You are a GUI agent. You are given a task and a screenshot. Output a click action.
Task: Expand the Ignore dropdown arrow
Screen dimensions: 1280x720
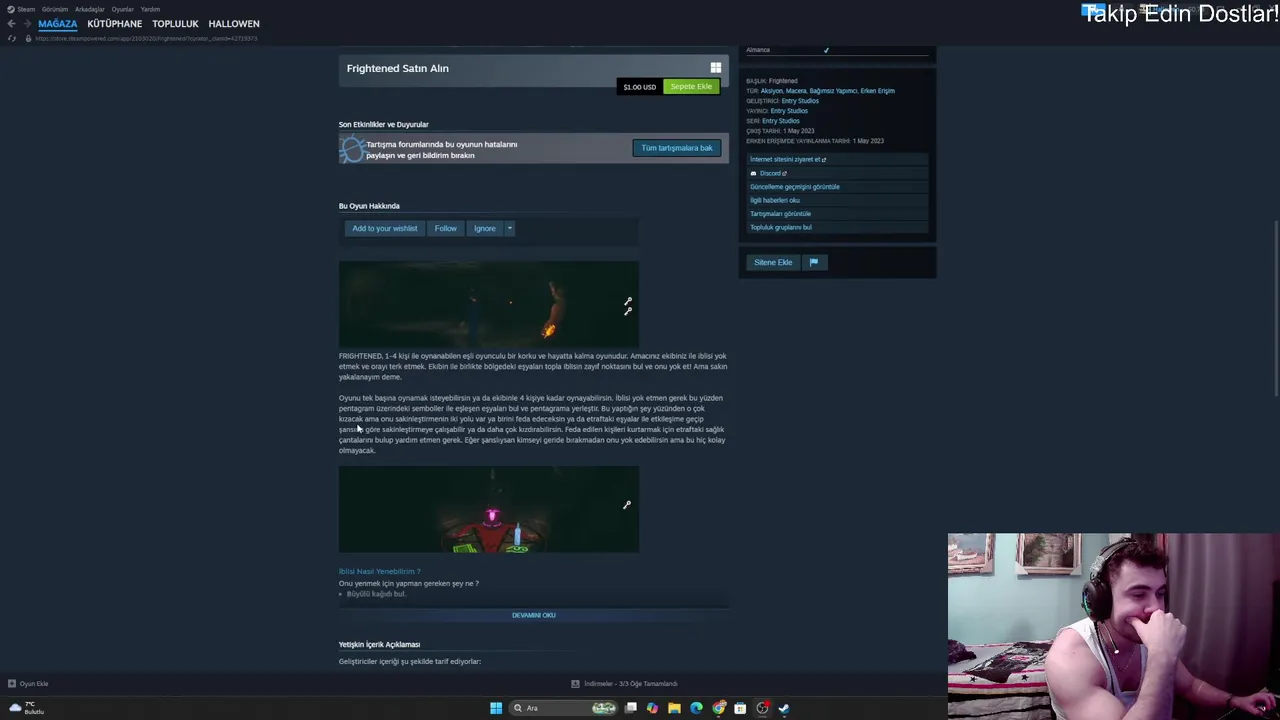pos(509,228)
